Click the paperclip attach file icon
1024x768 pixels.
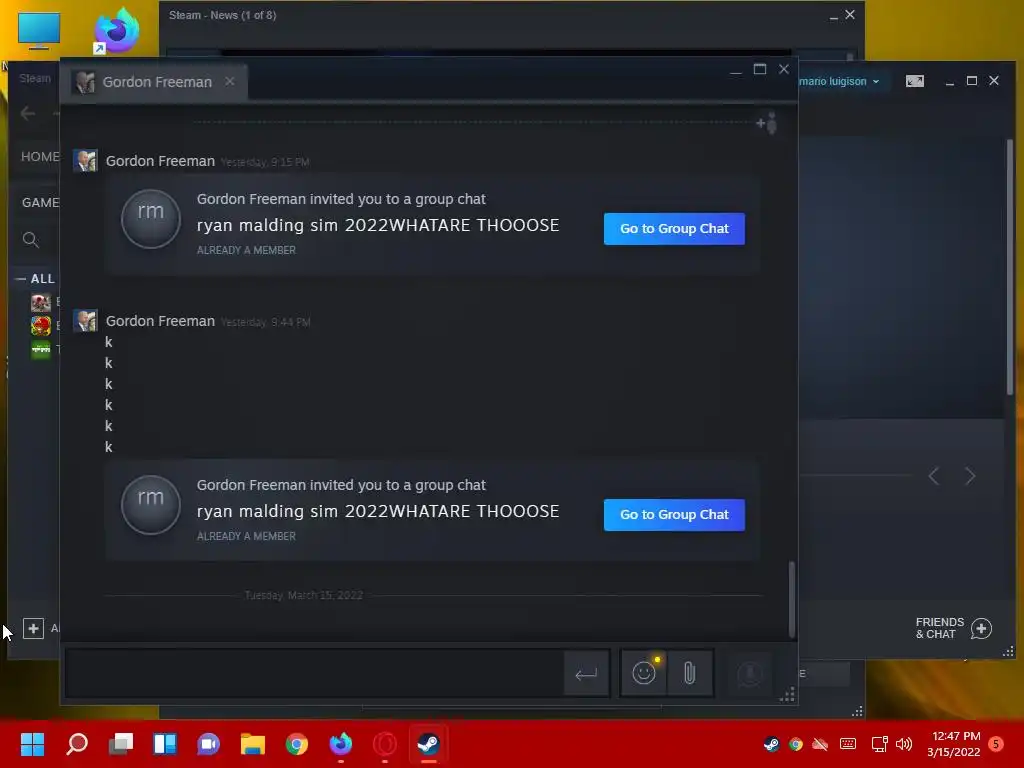pos(689,672)
